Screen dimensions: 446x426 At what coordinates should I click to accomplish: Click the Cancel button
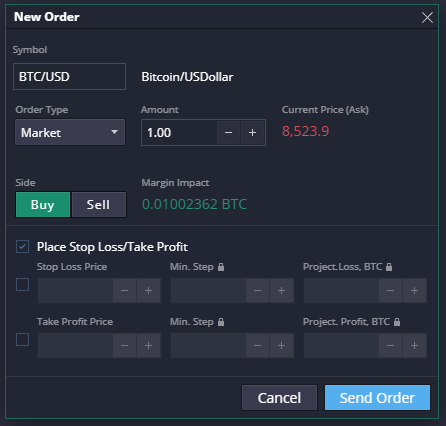[279, 398]
